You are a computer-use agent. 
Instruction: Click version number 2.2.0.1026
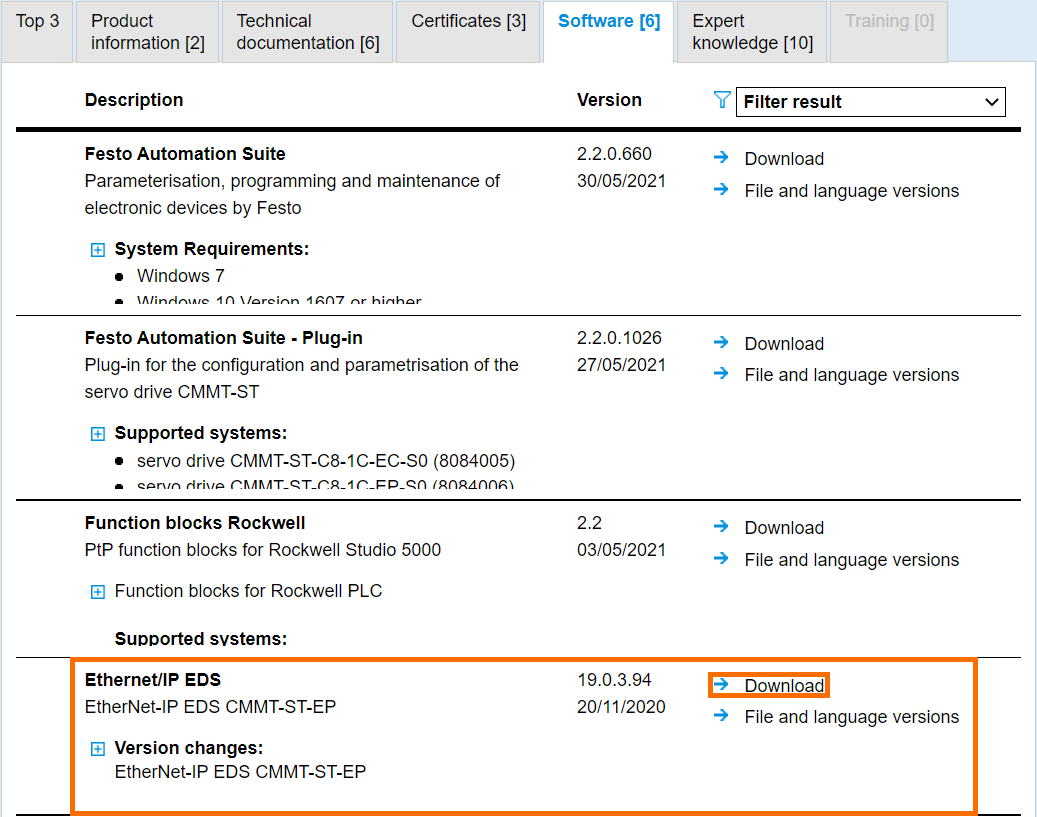[x=619, y=338]
